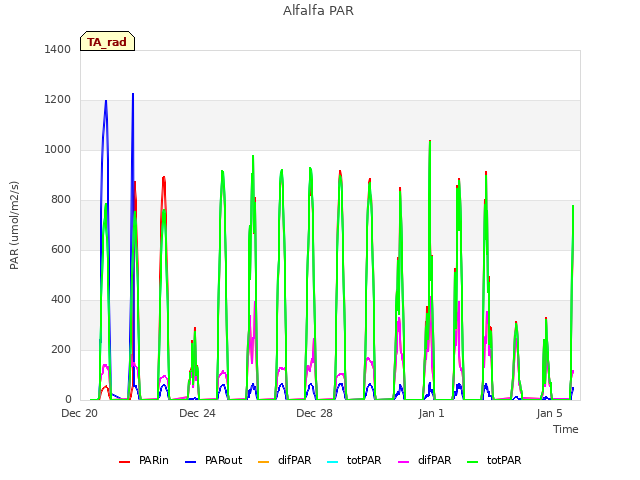
Task: Click the TA_rad annotation label
Action: (x=107, y=42)
